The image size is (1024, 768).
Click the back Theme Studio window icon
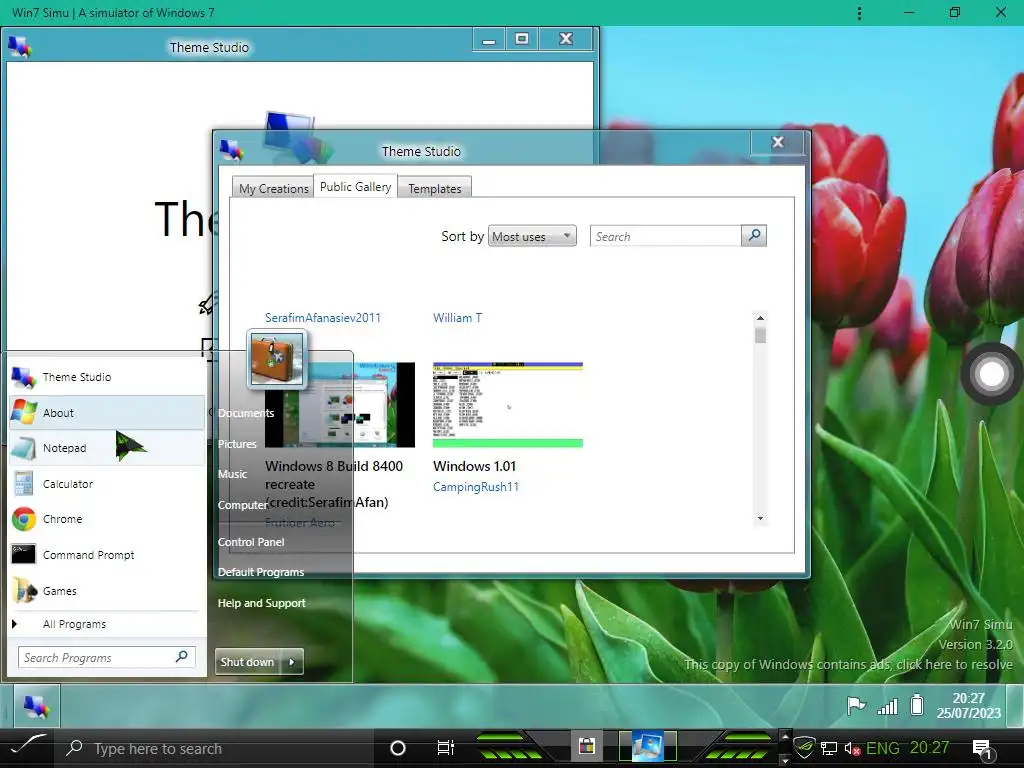coord(20,47)
